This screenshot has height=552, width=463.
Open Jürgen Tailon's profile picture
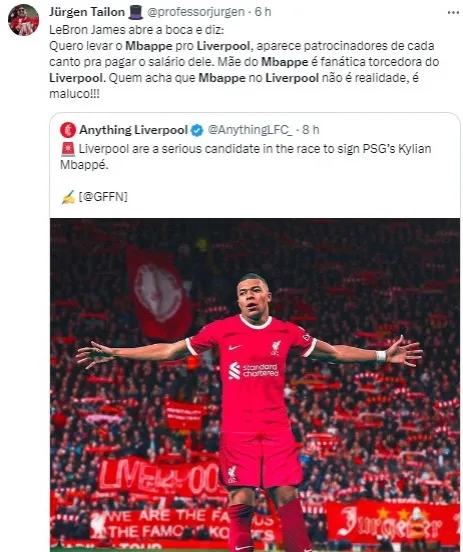tap(24, 20)
